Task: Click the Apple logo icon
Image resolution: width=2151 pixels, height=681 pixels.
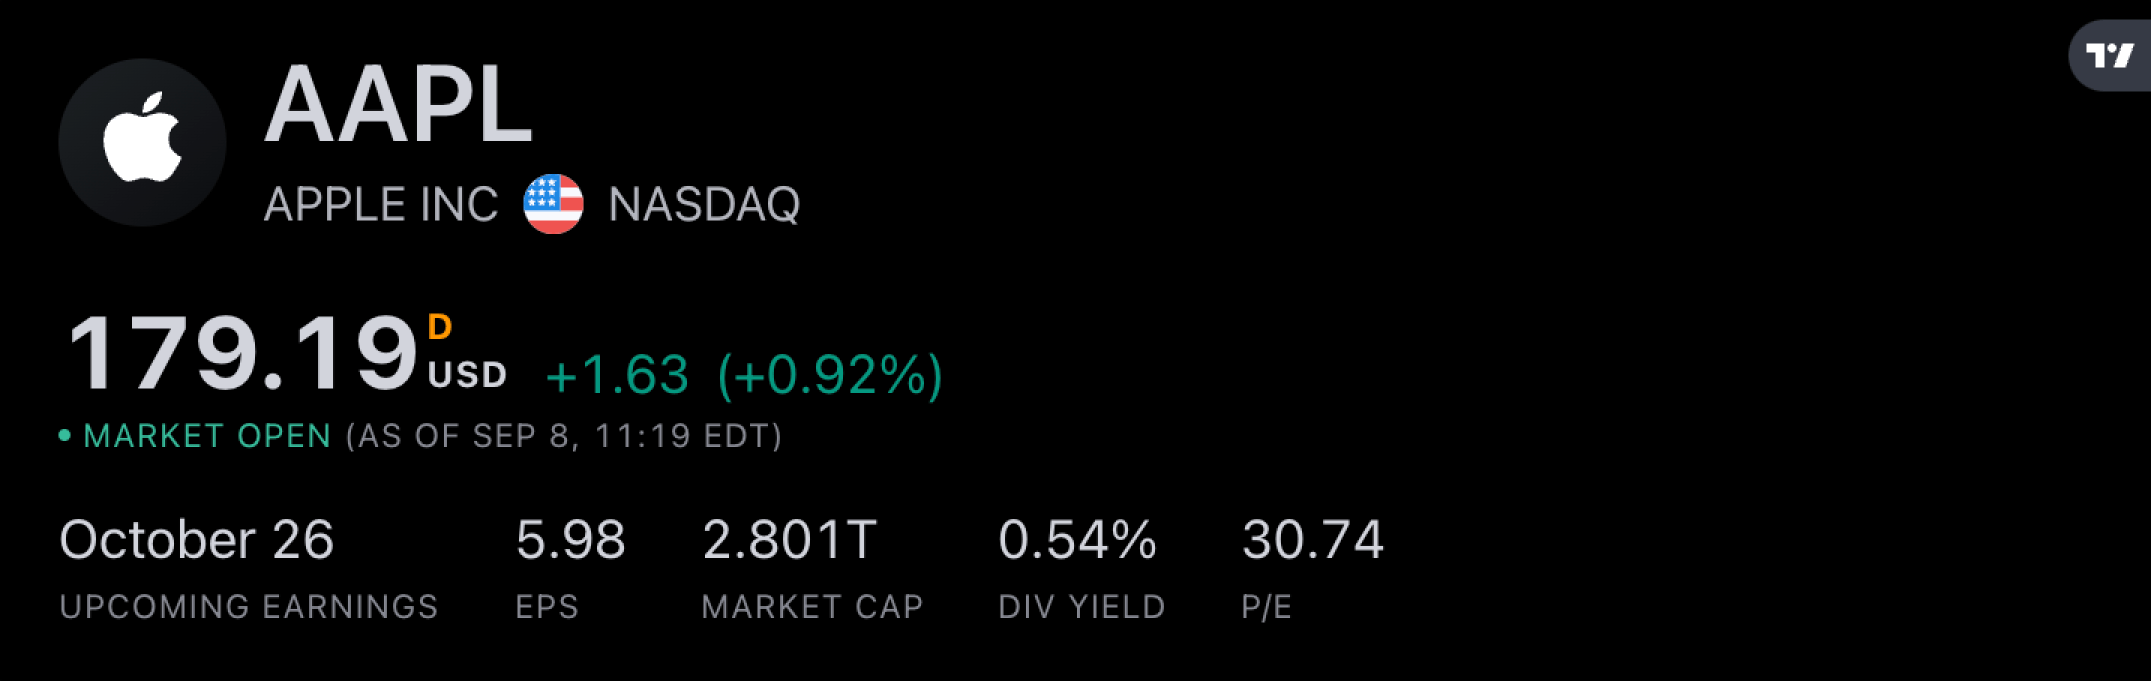Action: click(142, 142)
